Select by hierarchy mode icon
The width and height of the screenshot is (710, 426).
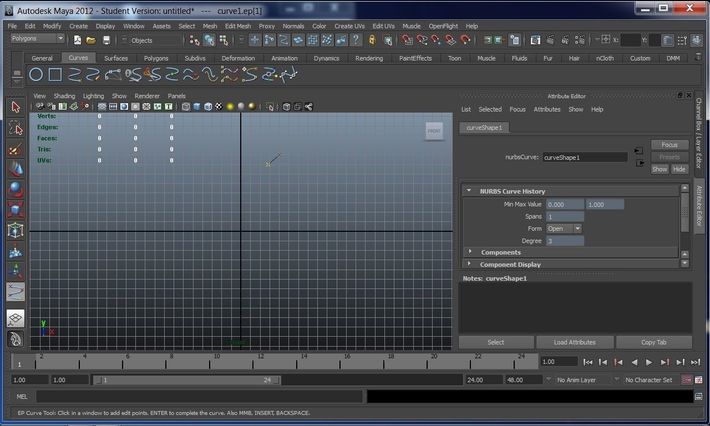pos(195,40)
